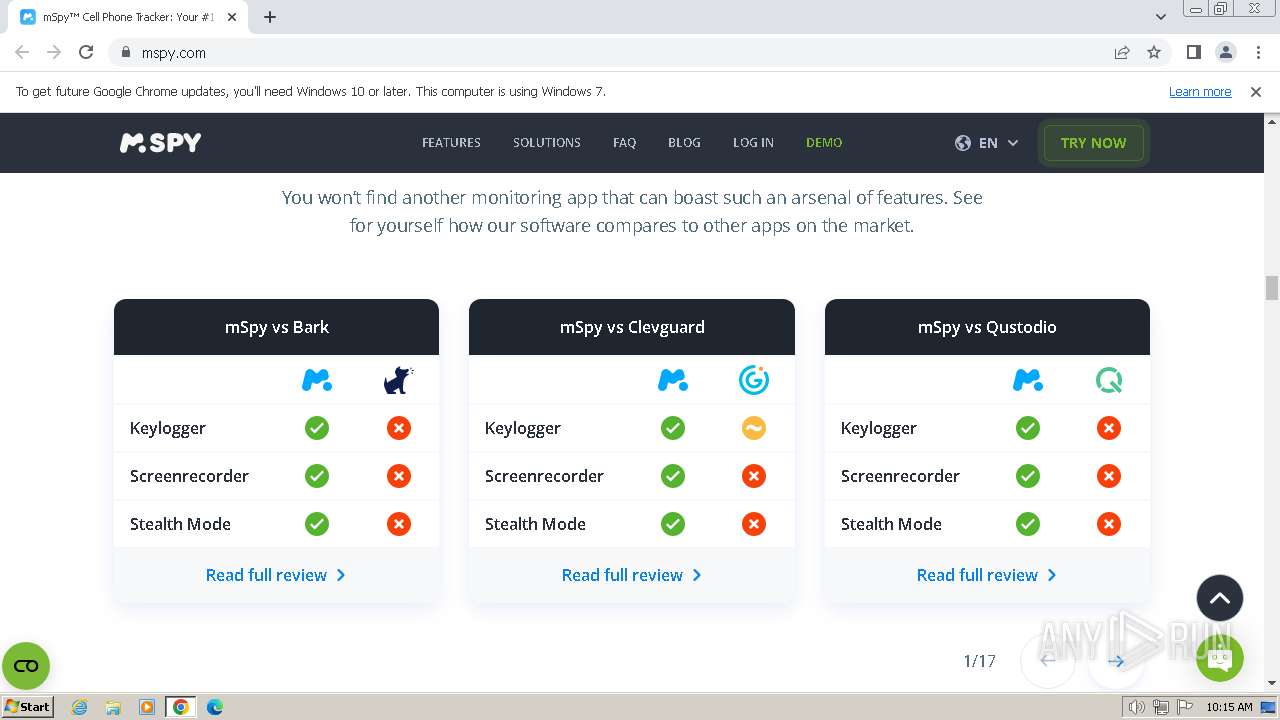Click the page vertical scrollbar thumb
1280x720 pixels.
point(1272,288)
